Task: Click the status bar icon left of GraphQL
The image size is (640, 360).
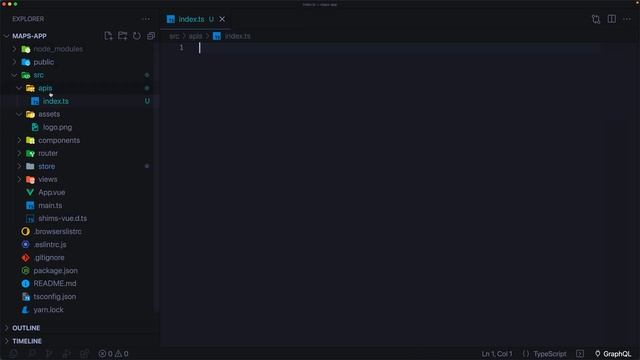Action: [x=580, y=354]
